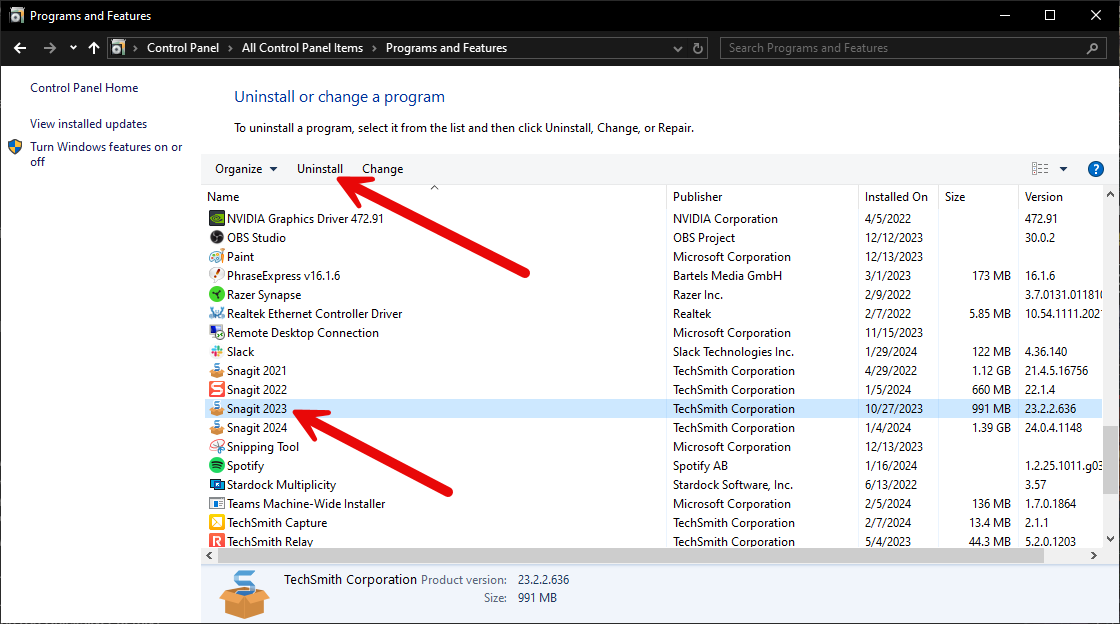Click the Snagit 2022 icon
Image resolution: width=1120 pixels, height=624 pixels.
pos(216,390)
